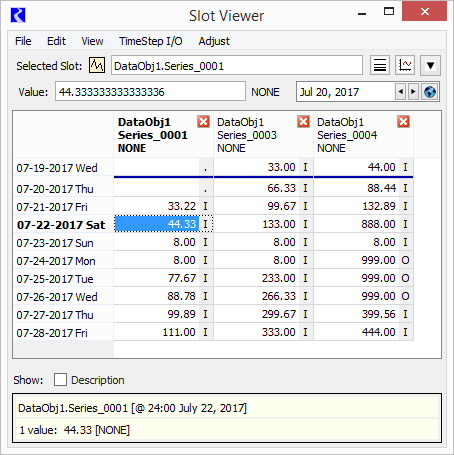Select the 888.00 cell in Series_0004
The image size is (454, 455).
click(356, 224)
